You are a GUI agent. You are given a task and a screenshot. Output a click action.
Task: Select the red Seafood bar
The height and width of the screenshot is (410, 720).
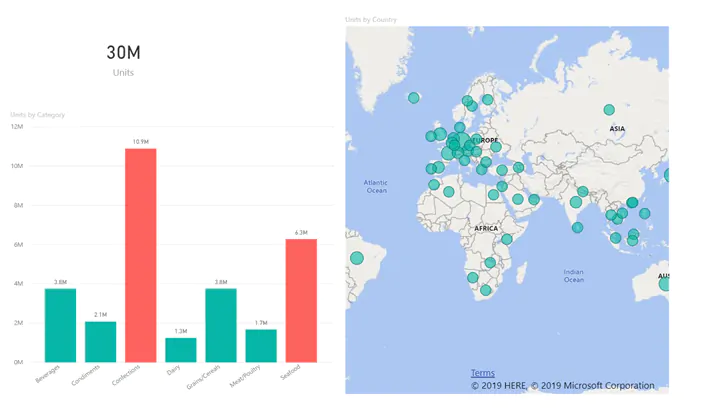click(x=301, y=301)
